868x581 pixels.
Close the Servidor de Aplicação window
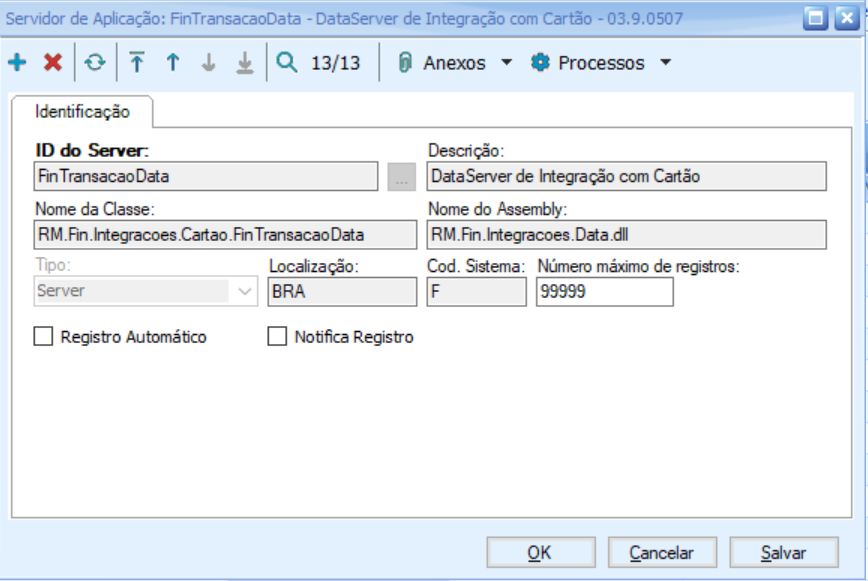(847, 18)
